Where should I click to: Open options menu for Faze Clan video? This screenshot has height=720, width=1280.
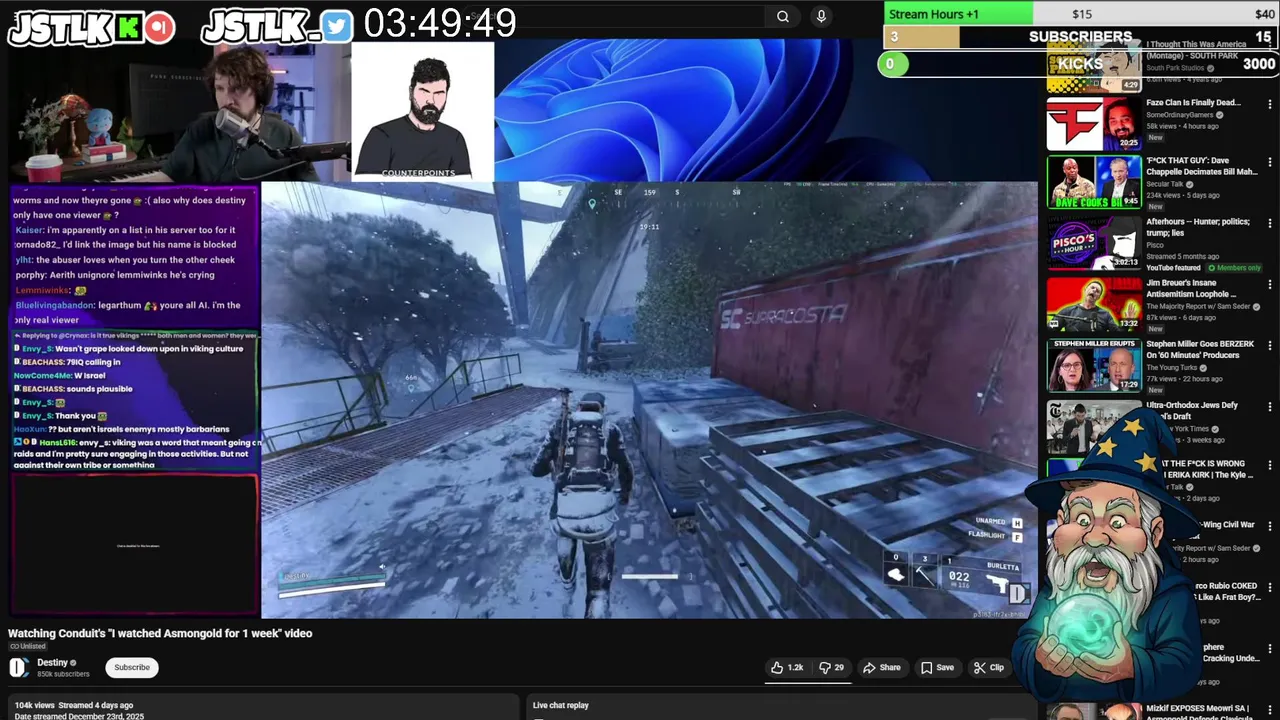point(1270,104)
